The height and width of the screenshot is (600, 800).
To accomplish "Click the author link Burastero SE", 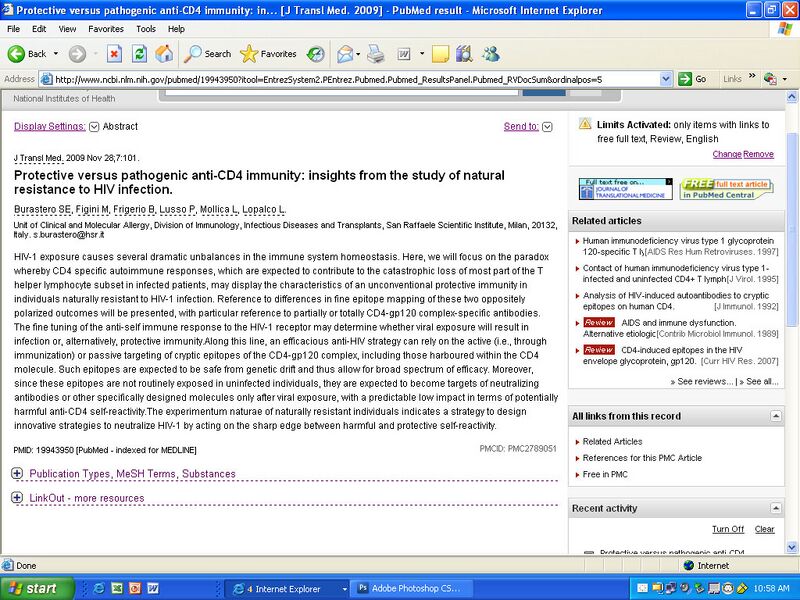I will [37, 210].
